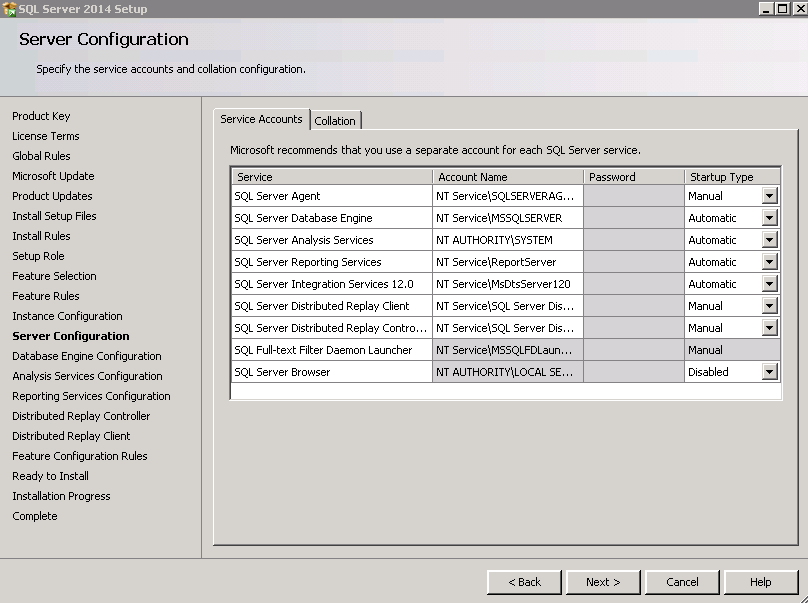The width and height of the screenshot is (808, 603).
Task: Click Global Rules step in sidebar
Action: coord(41,156)
